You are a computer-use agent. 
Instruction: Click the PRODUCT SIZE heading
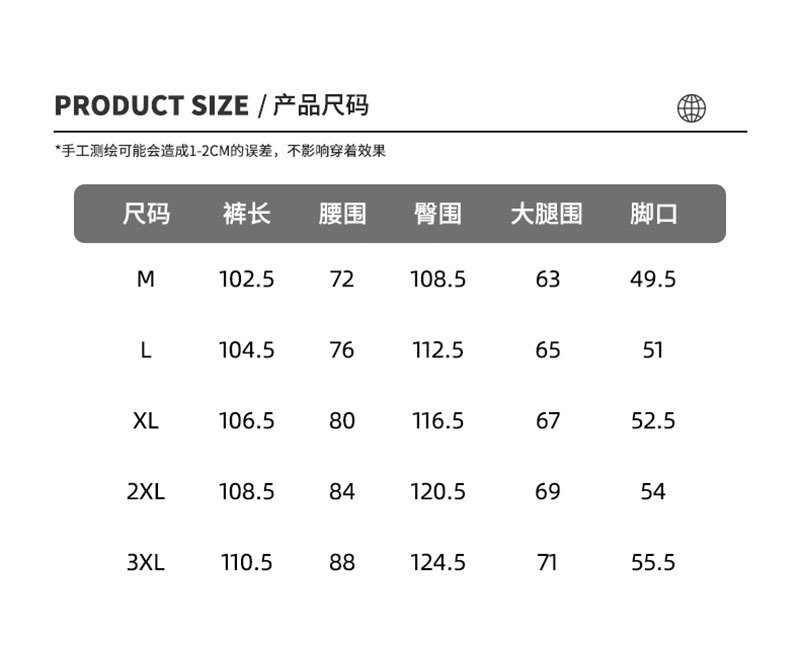click(151, 106)
